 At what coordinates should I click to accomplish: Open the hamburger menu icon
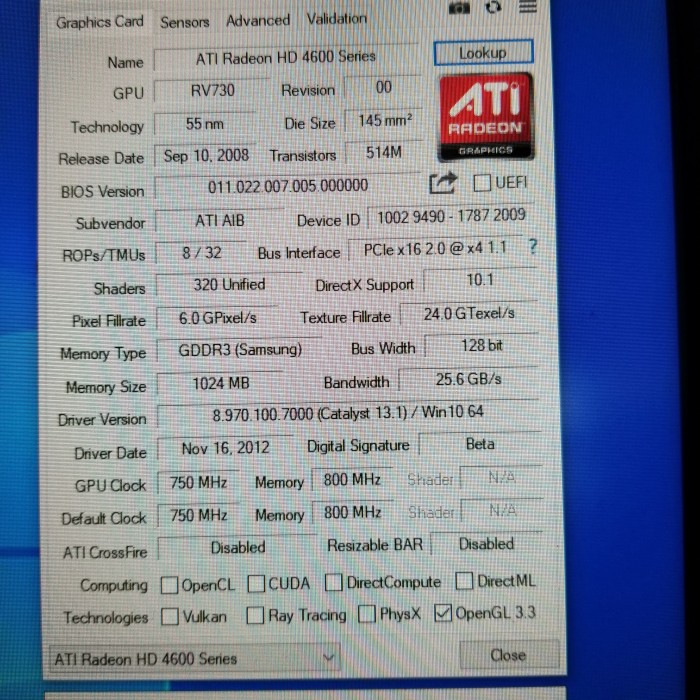(x=527, y=6)
